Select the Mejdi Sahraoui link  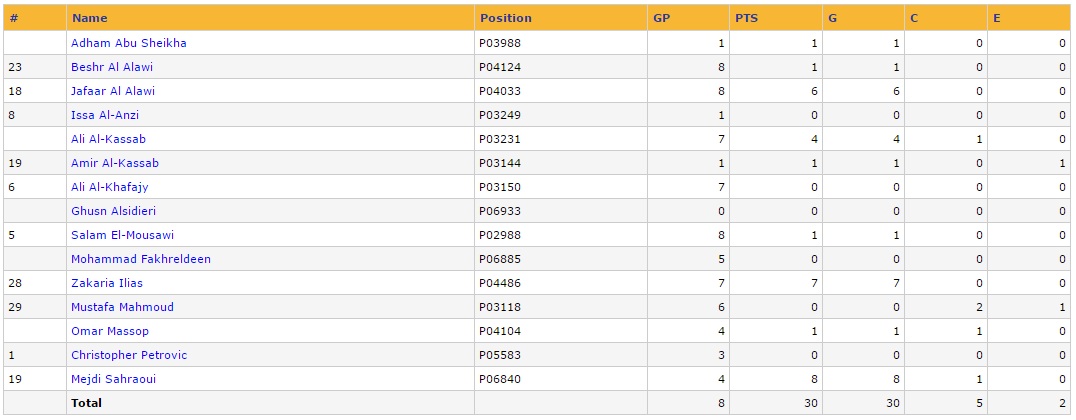pos(113,380)
